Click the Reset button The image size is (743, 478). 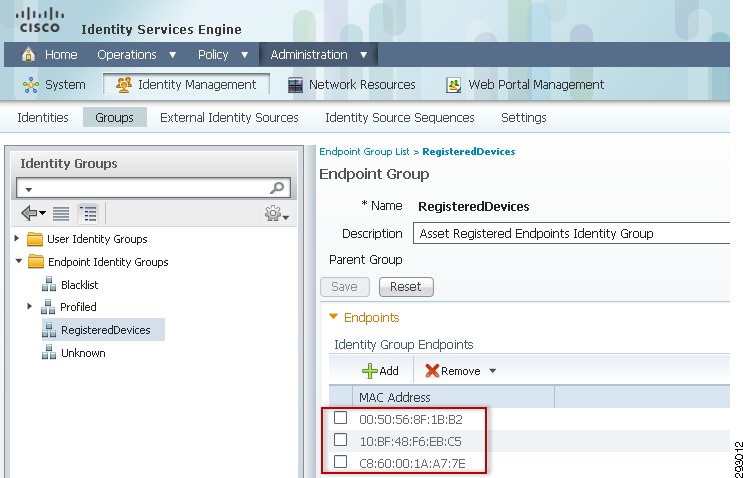click(x=406, y=287)
